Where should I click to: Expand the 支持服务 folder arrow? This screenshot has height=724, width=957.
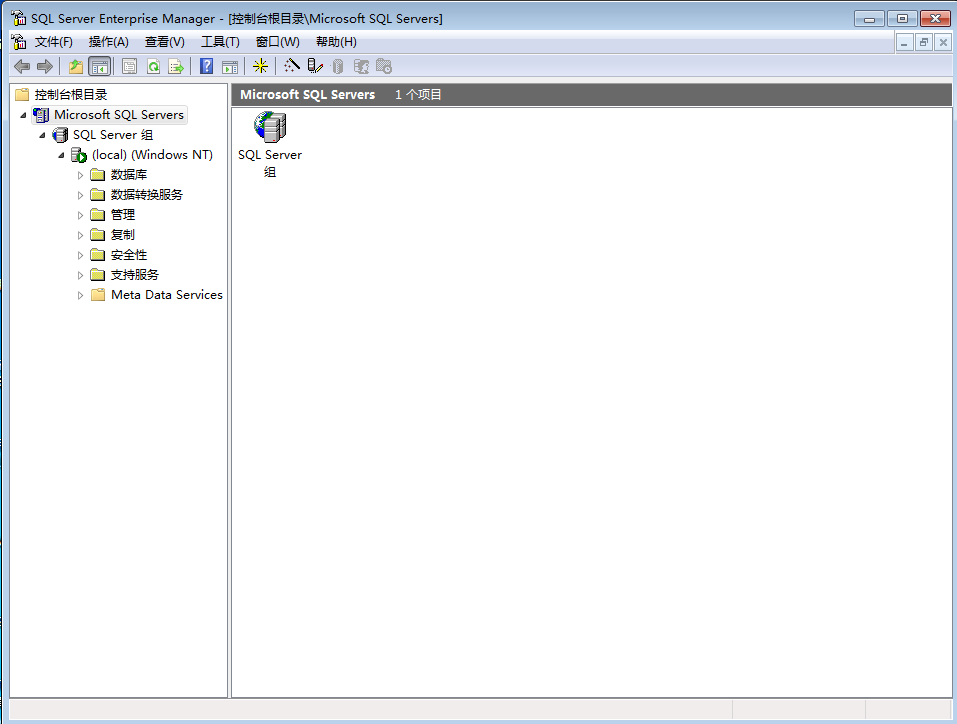coord(80,275)
